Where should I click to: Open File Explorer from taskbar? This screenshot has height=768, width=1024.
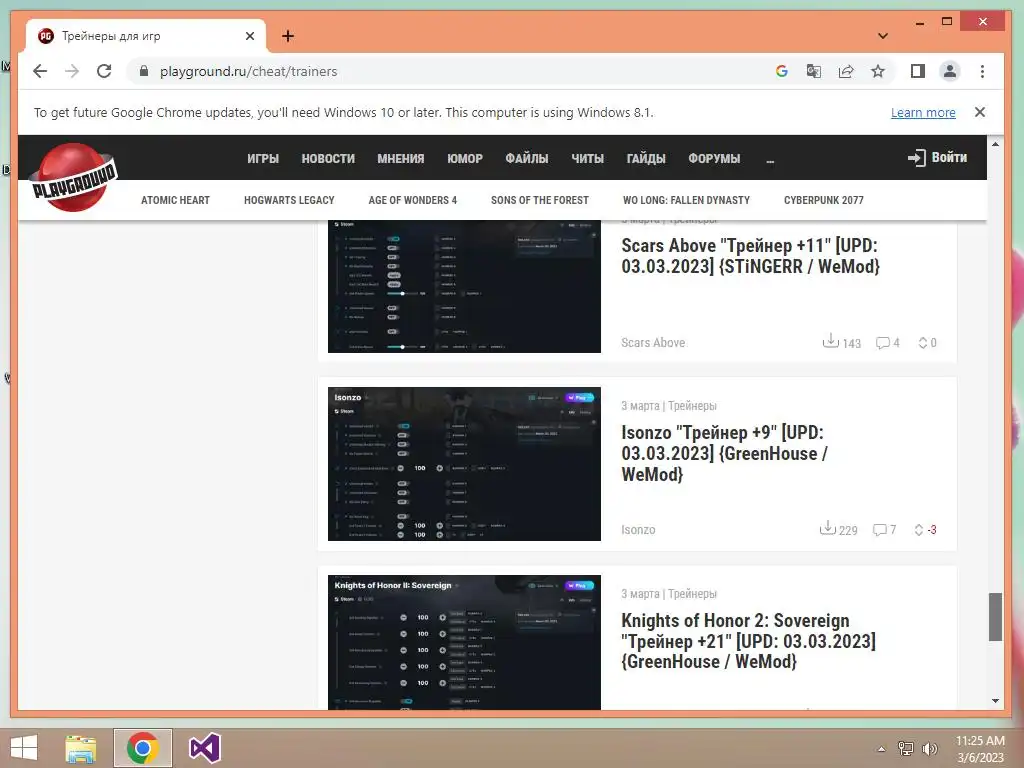coord(80,748)
